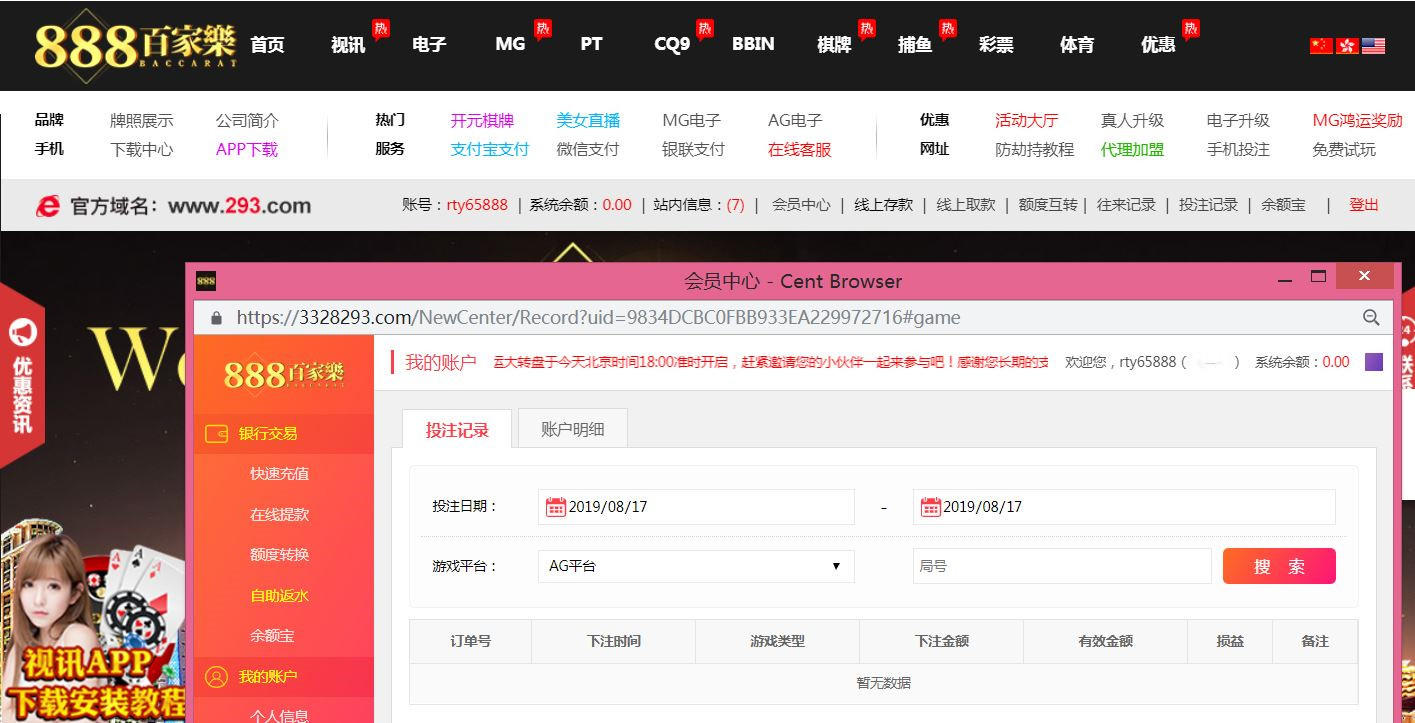Click the red 搜索 search button

[x=1279, y=566]
